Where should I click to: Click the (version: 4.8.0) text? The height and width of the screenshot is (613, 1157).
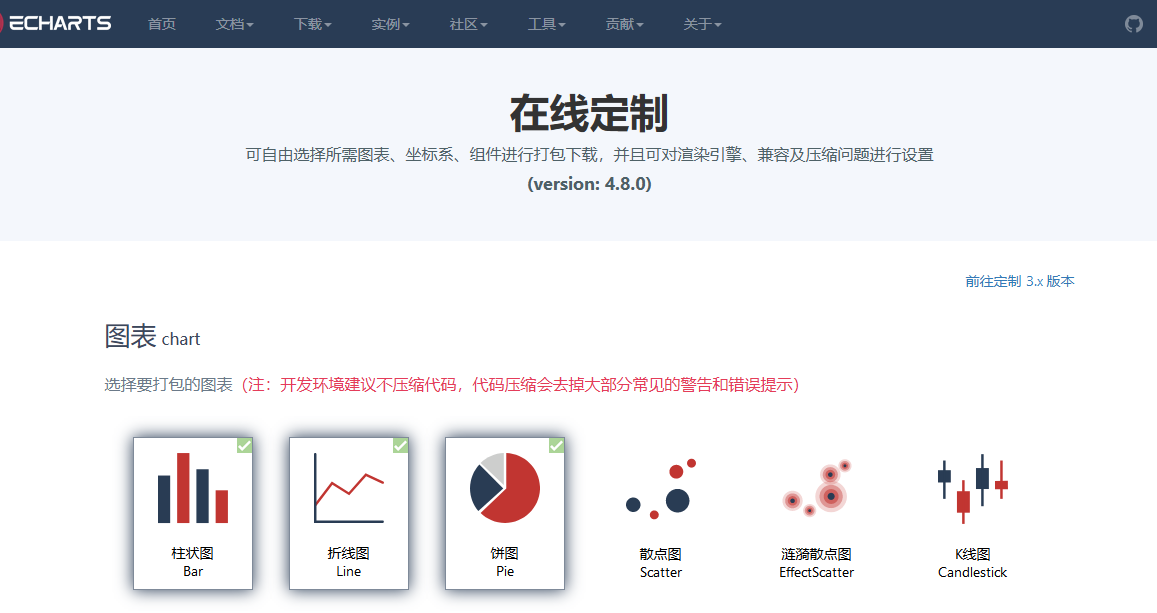(589, 184)
